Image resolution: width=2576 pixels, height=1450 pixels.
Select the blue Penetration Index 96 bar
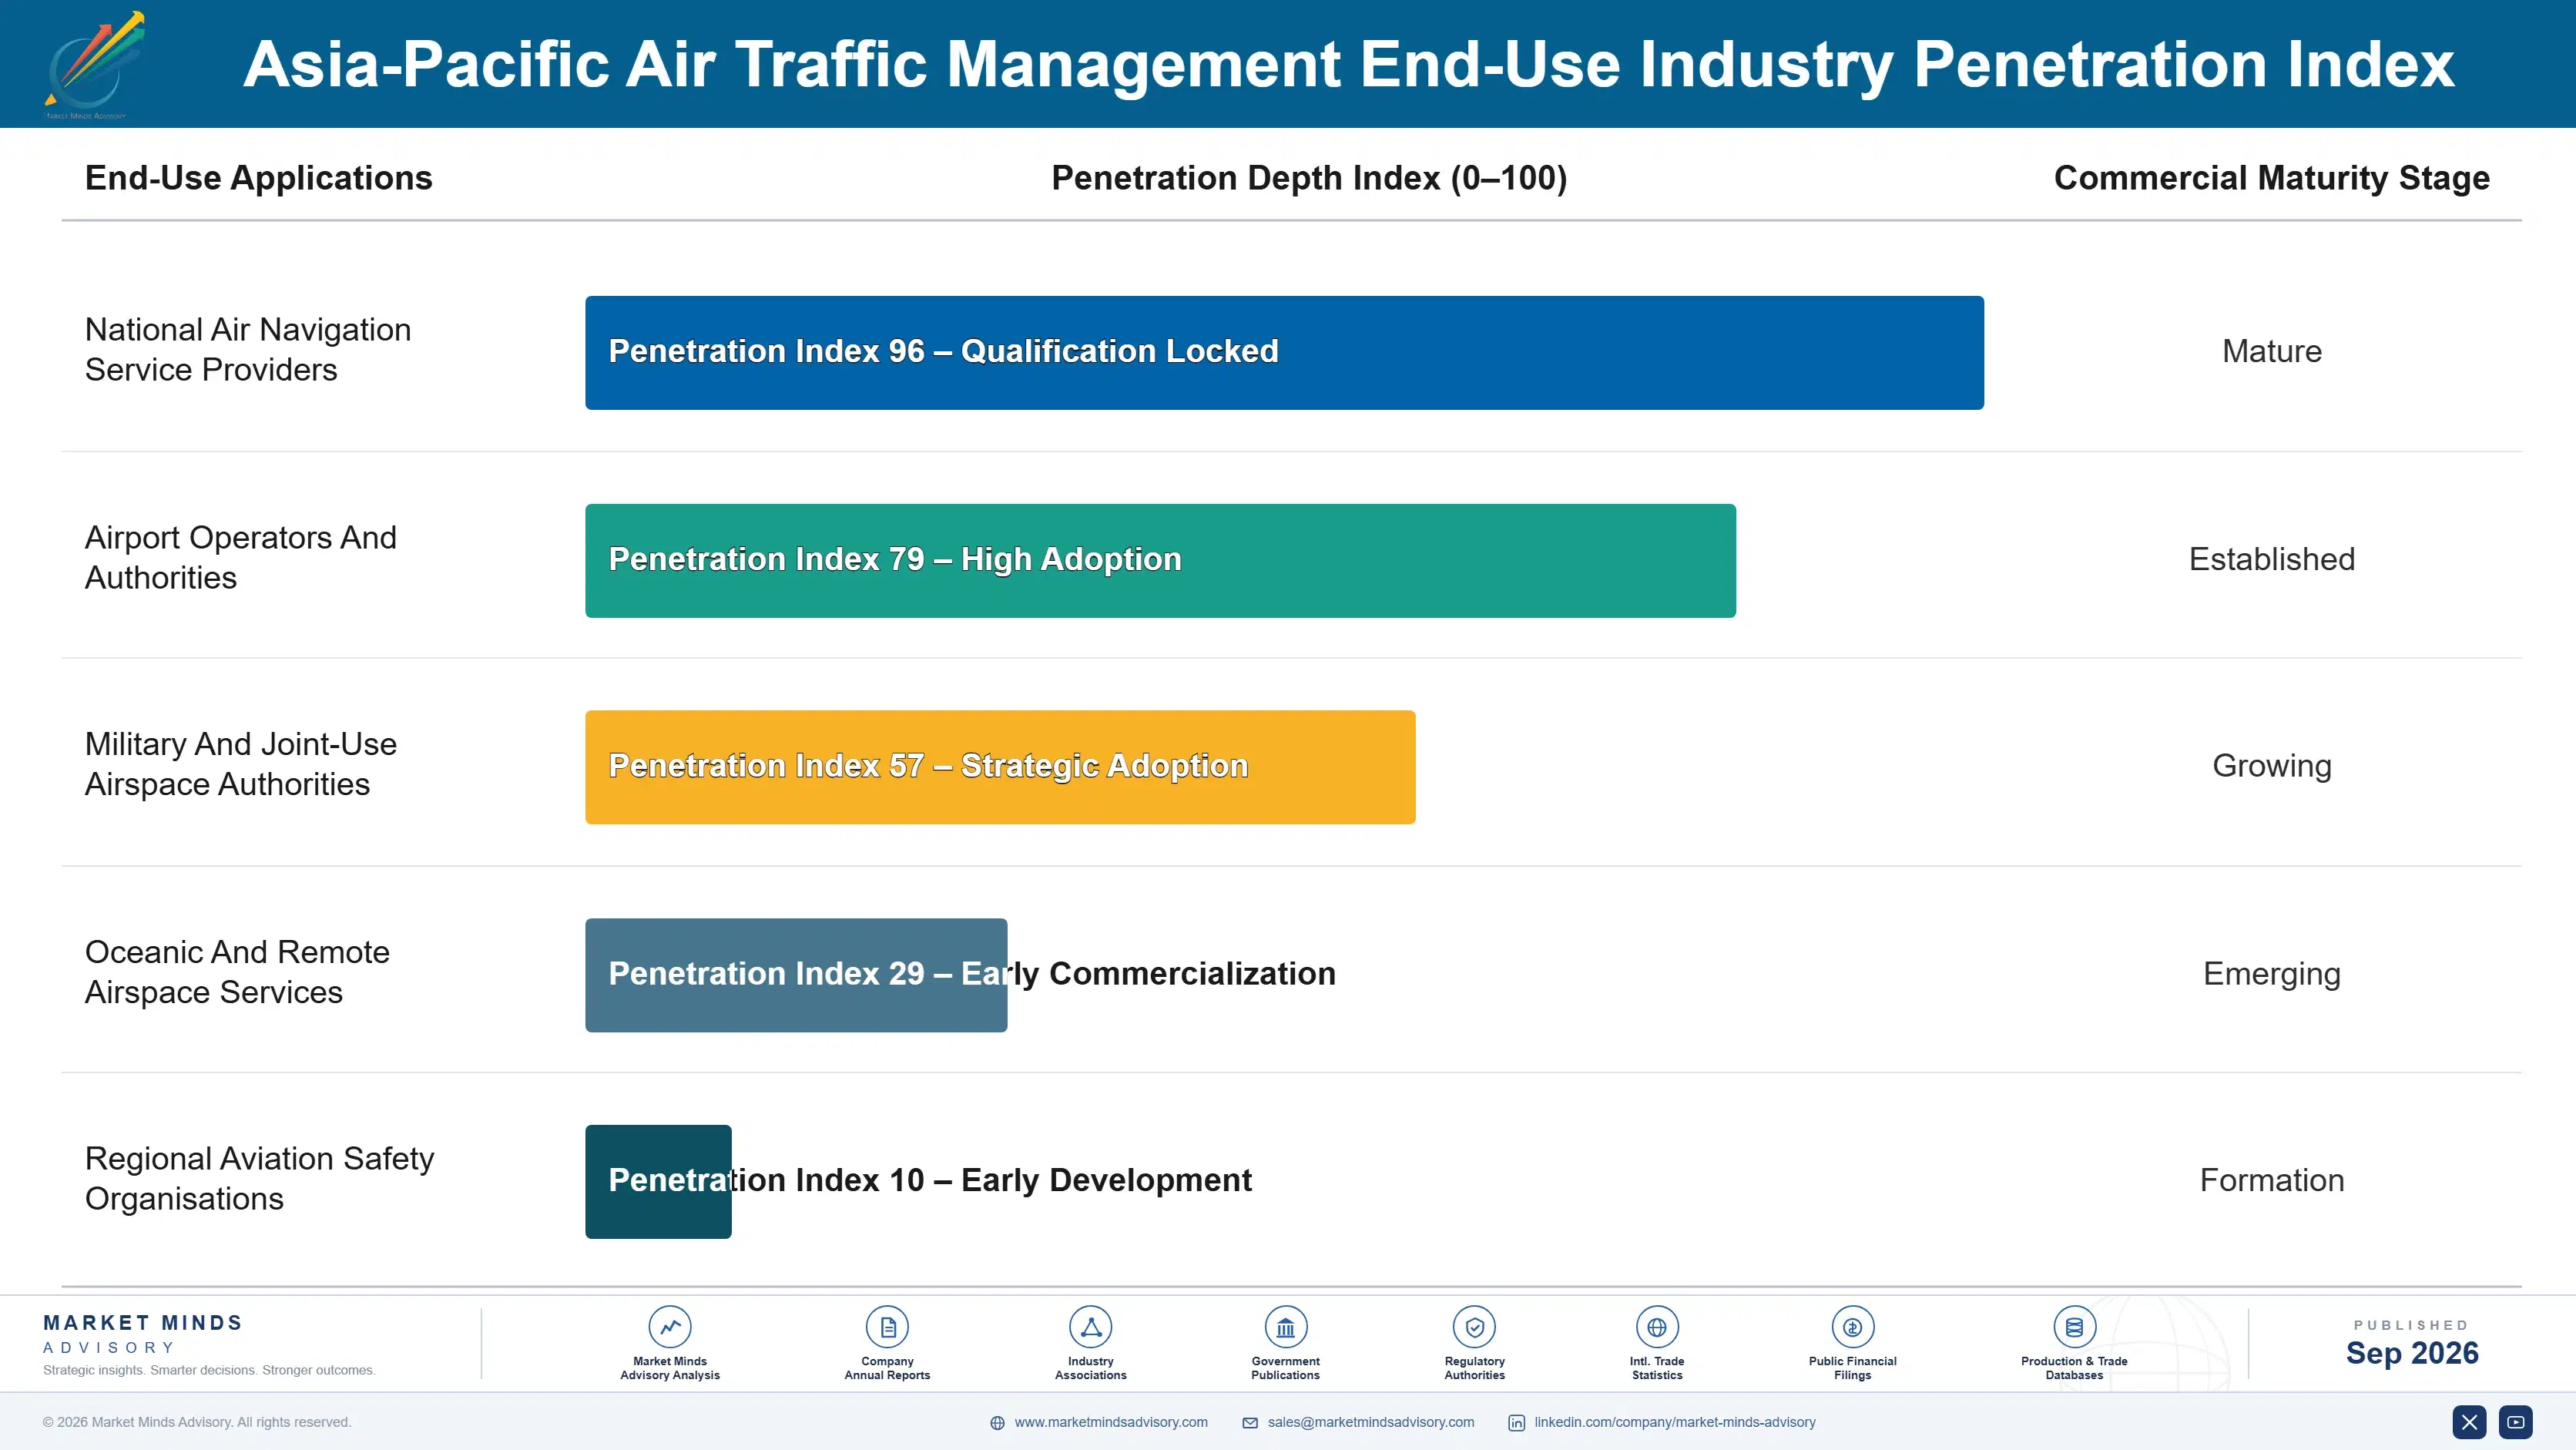click(x=1284, y=352)
